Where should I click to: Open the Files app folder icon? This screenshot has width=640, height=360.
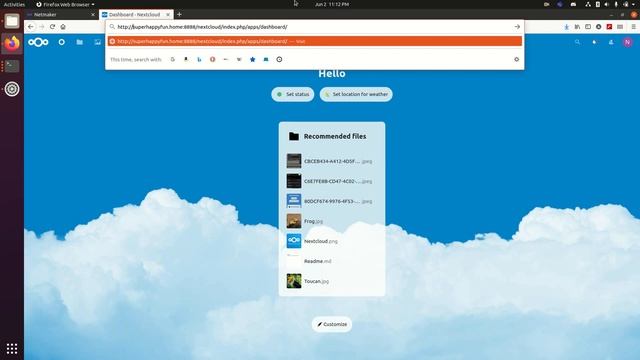[x=80, y=42]
